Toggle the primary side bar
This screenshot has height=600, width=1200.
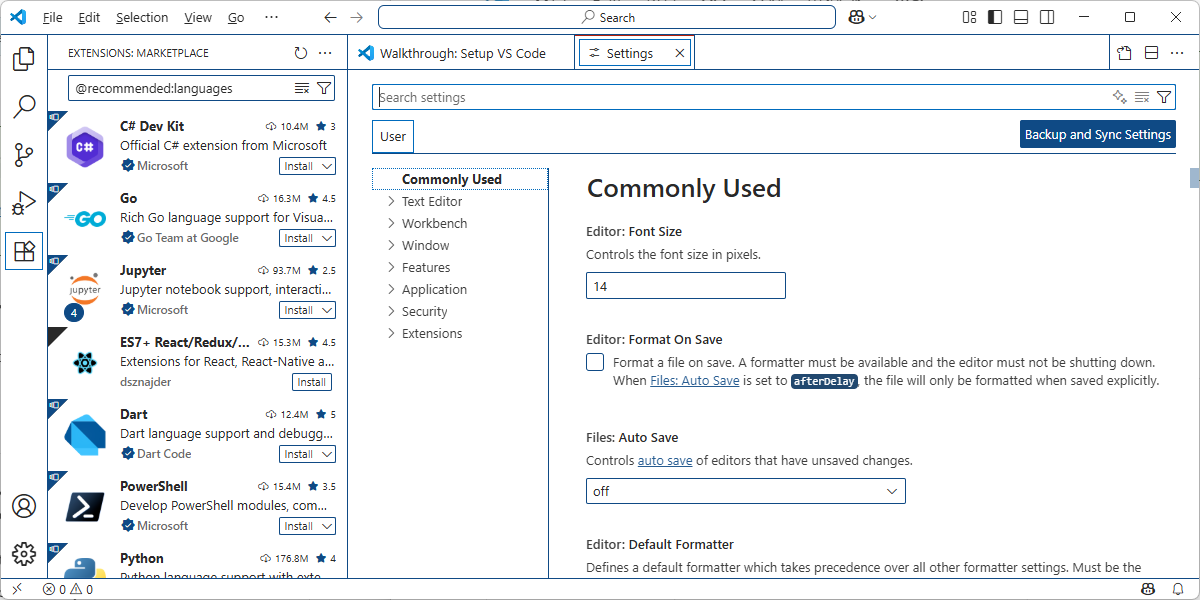(x=995, y=17)
